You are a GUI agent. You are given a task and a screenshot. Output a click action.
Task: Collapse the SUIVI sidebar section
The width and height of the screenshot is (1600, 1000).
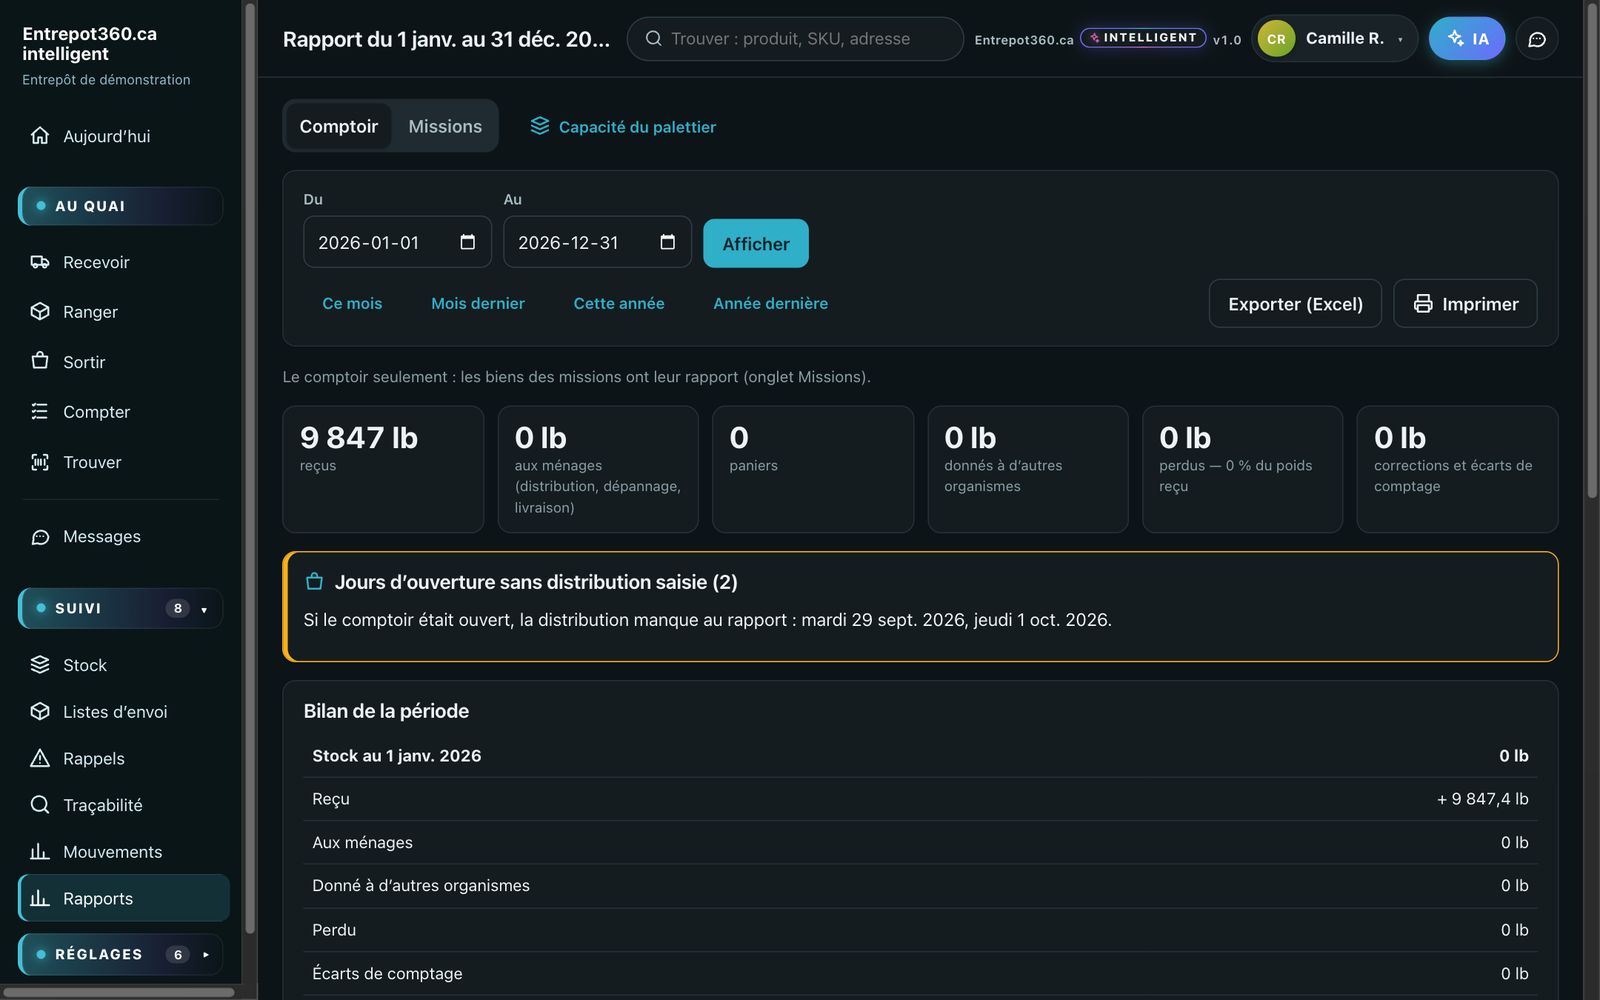pos(120,608)
